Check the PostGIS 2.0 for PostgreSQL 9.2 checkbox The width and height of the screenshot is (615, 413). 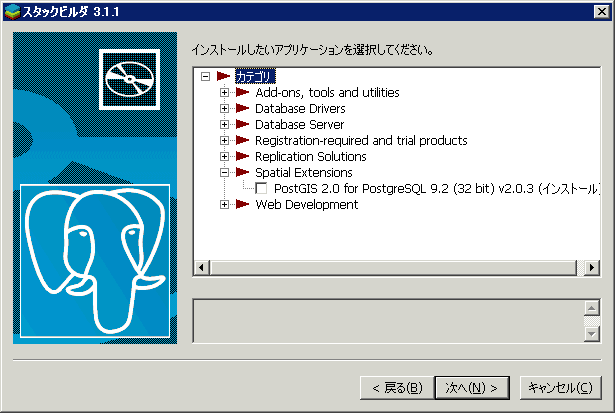[261, 189]
